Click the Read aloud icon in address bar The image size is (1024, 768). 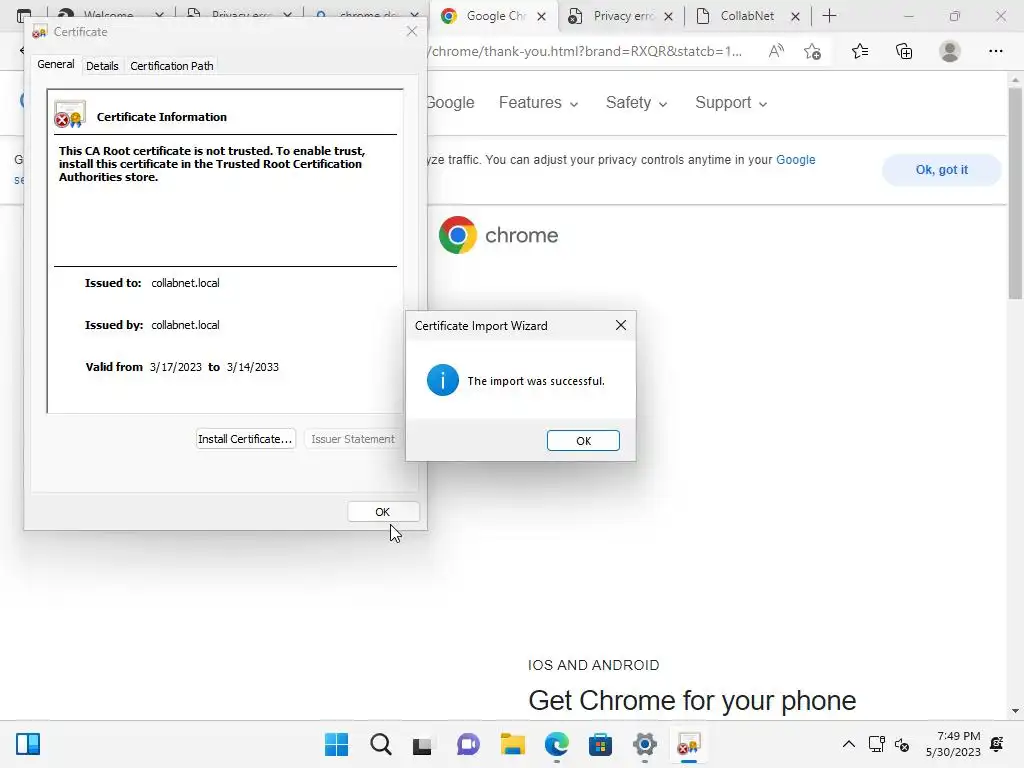(x=776, y=51)
